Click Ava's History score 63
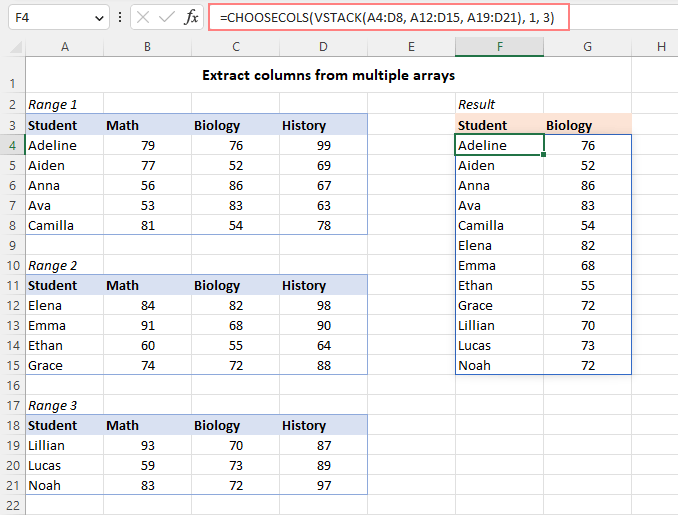This screenshot has width=678, height=515. click(323, 205)
